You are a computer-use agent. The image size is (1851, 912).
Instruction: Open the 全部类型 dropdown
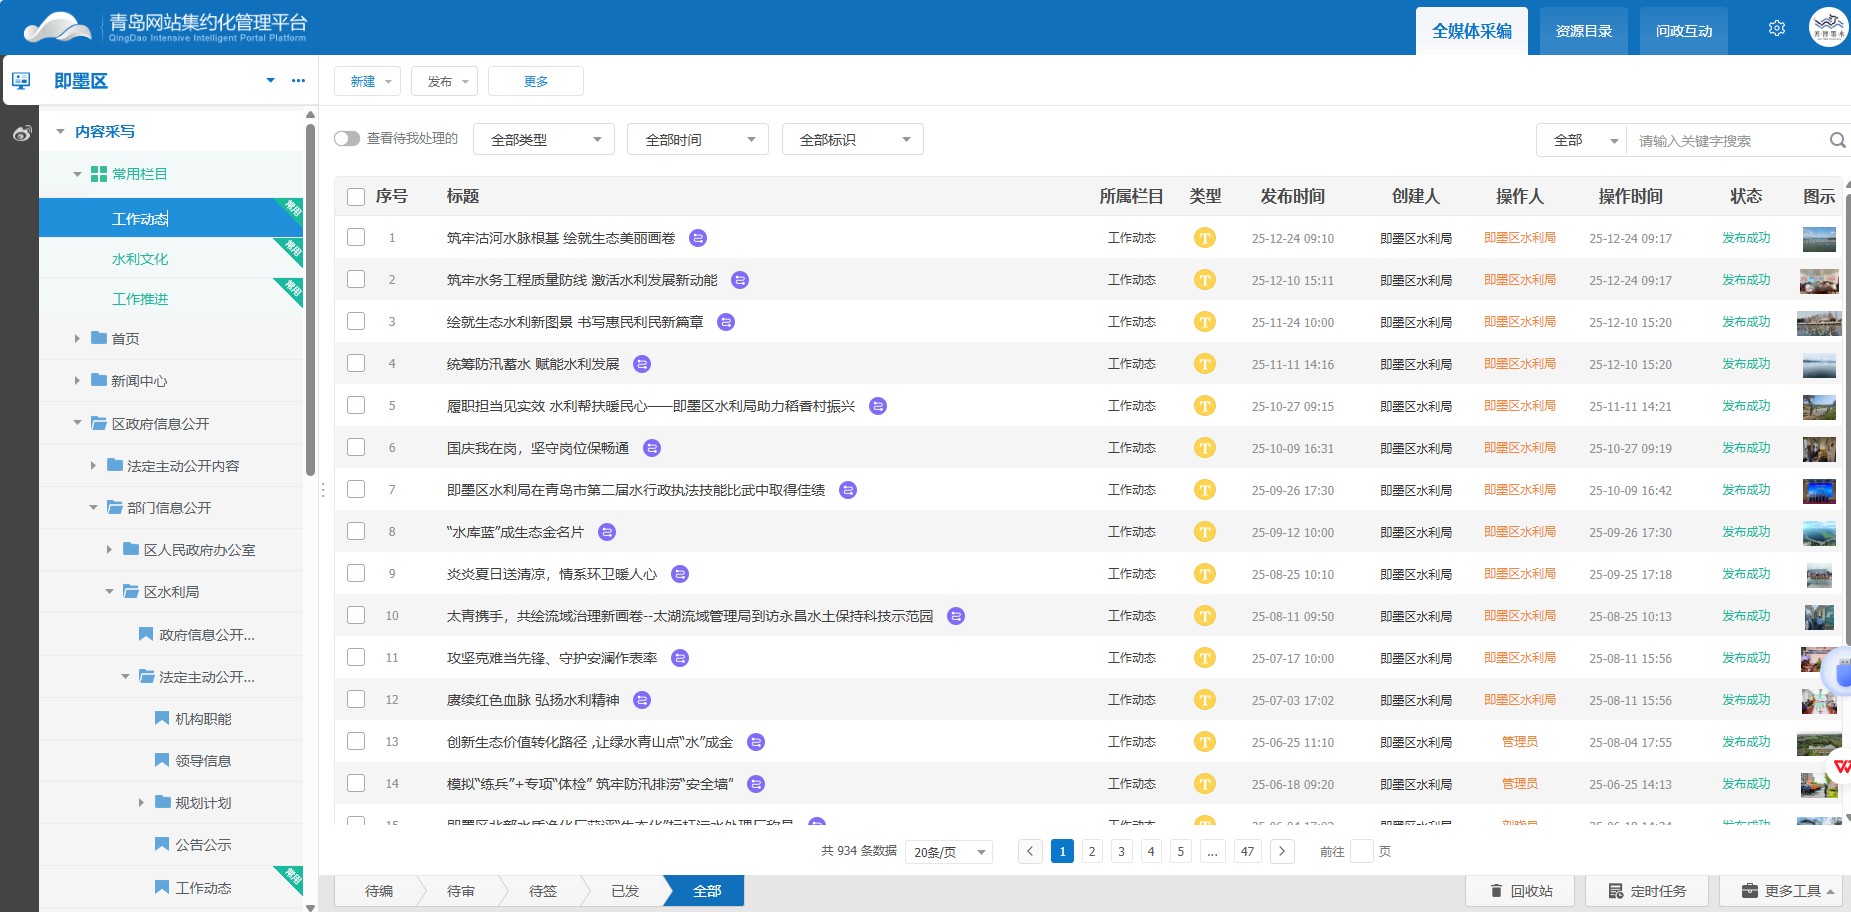[x=544, y=139]
